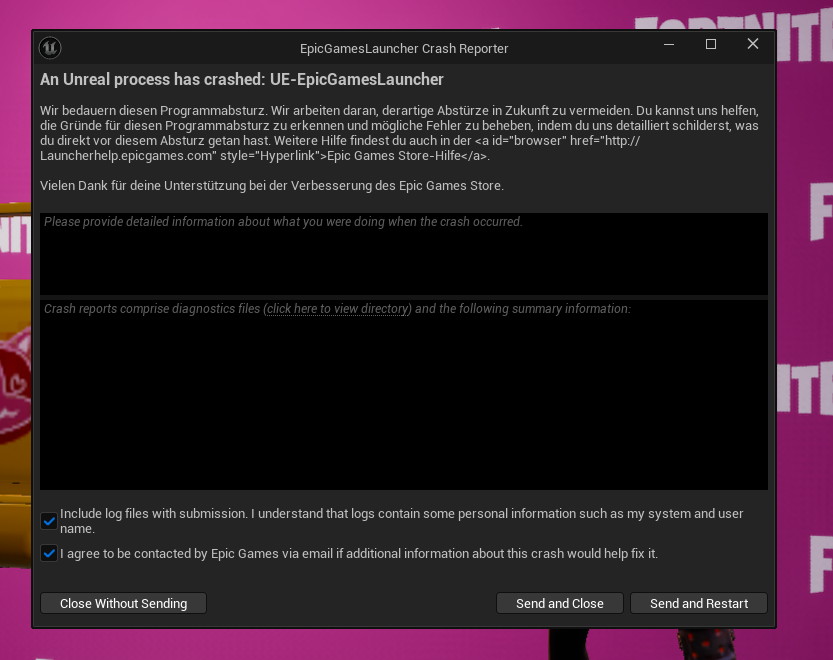Open the click here to view directory link
Viewport: 833px width, 660px height.
click(337, 309)
